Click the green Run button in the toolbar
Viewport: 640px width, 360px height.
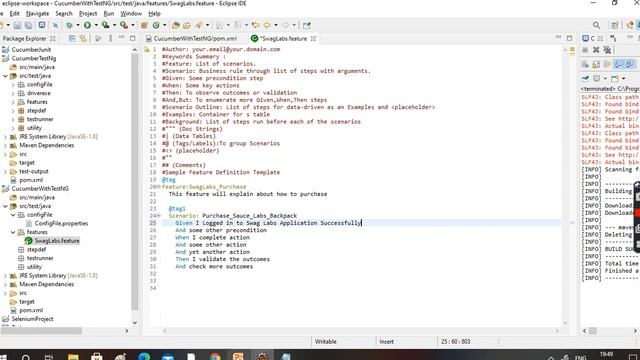pyautogui.click(x=87, y=25)
